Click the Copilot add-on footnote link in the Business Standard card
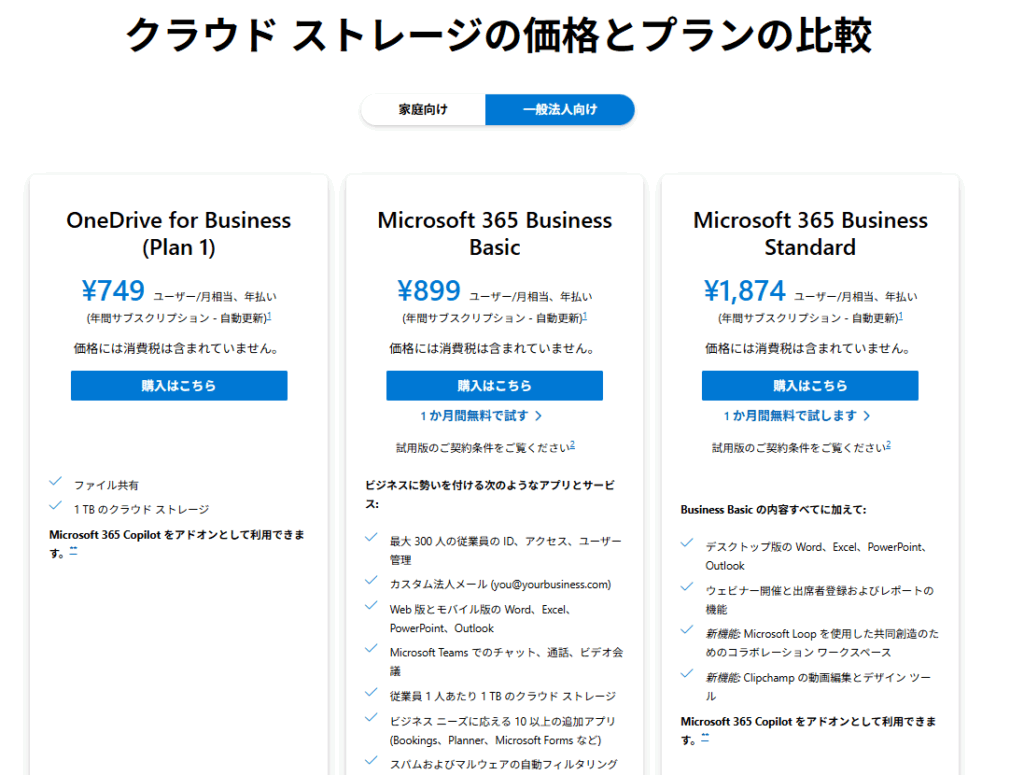 point(705,738)
